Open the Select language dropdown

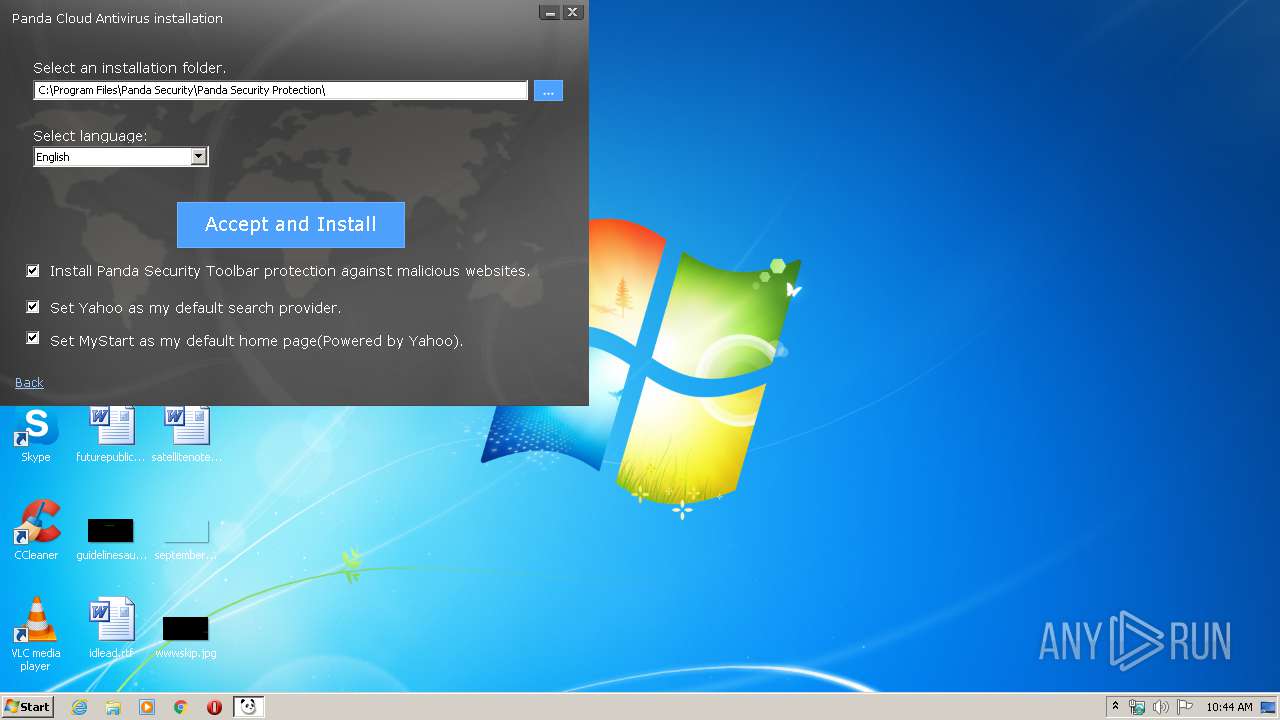(x=121, y=157)
